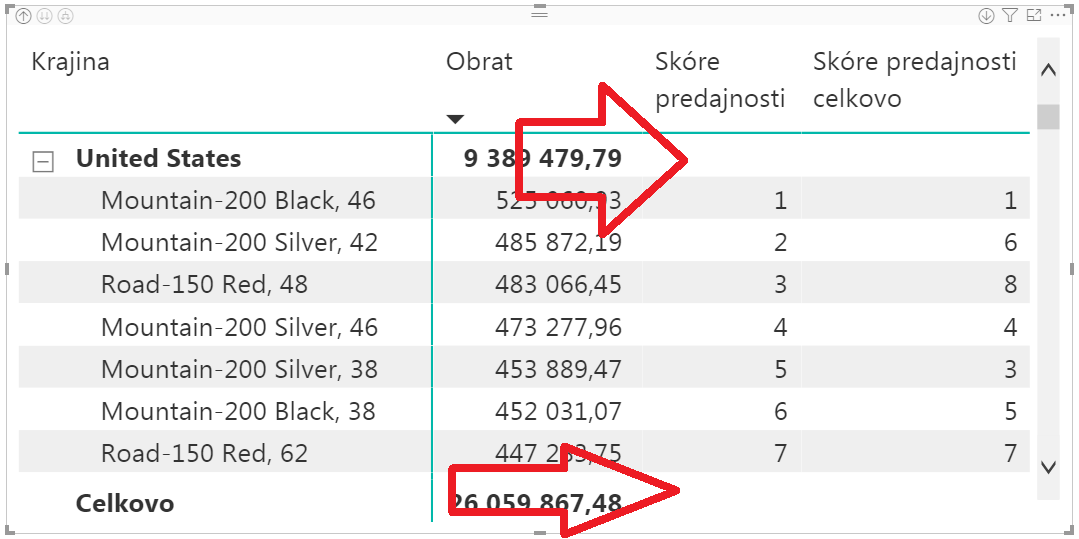1079x539 pixels.
Task: Click the drag handle at visual top
Action: click(540, 14)
